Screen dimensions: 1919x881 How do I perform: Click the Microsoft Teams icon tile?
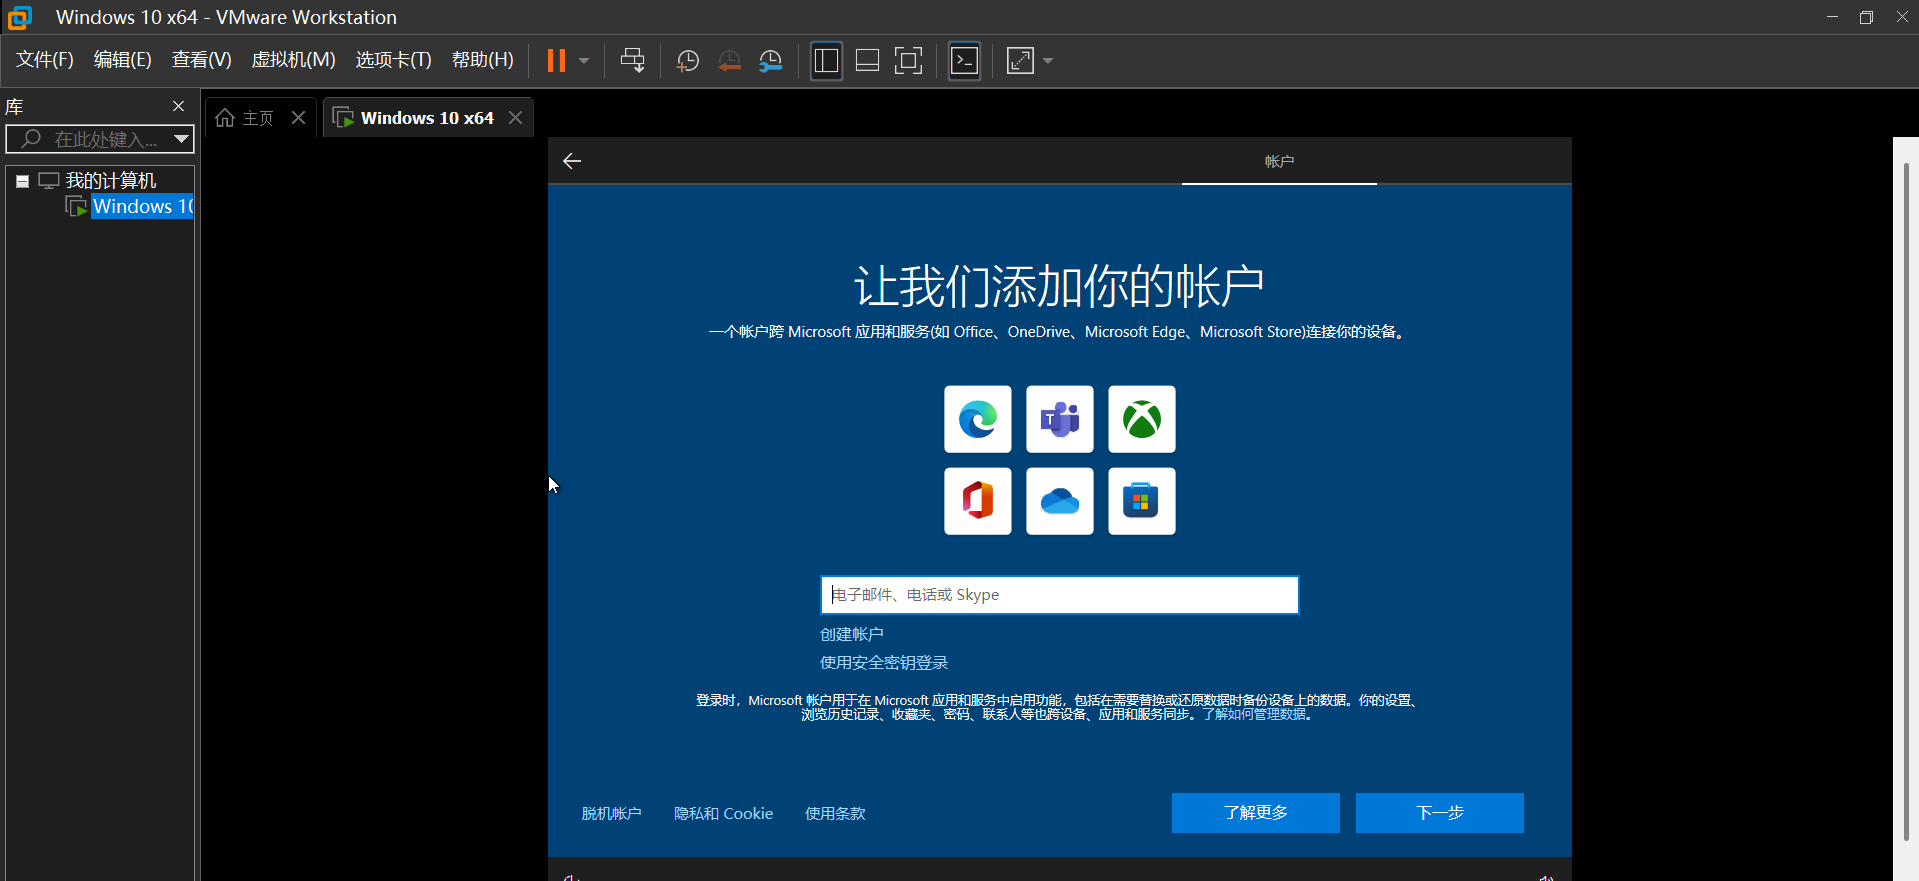pyautogui.click(x=1060, y=419)
